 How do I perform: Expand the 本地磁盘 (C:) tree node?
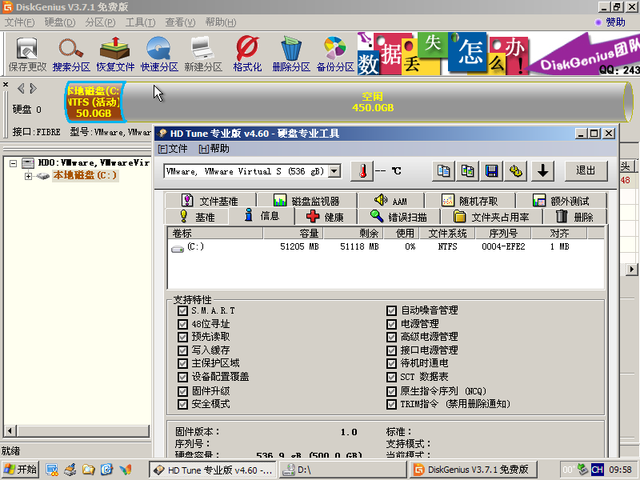click(x=28, y=176)
